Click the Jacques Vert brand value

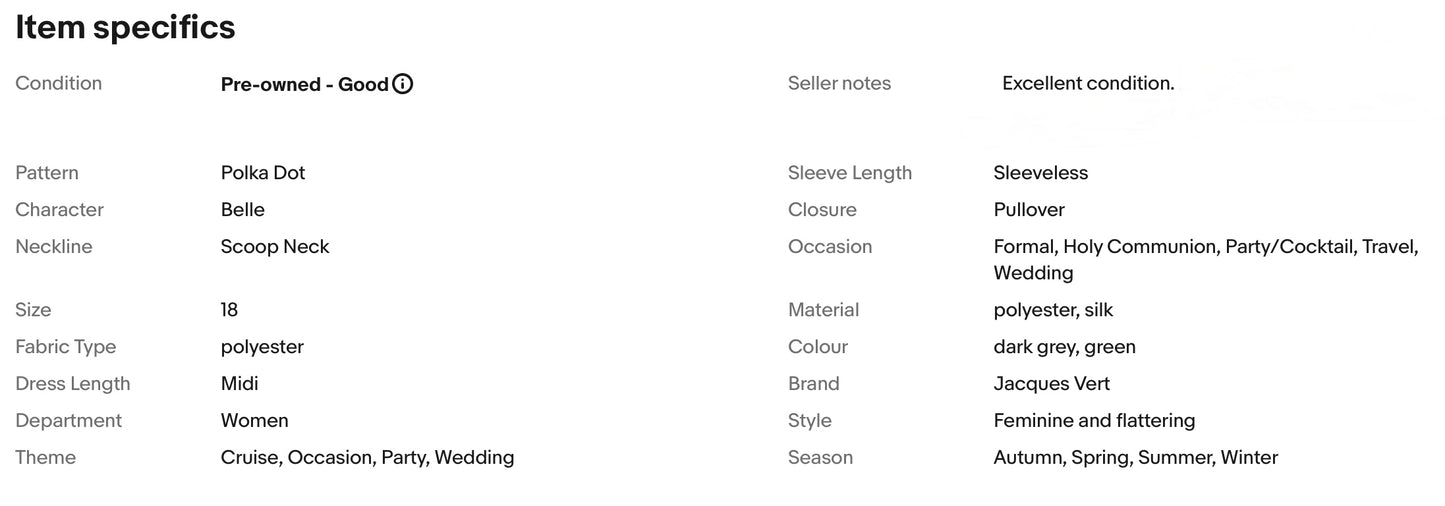[x=1052, y=384]
